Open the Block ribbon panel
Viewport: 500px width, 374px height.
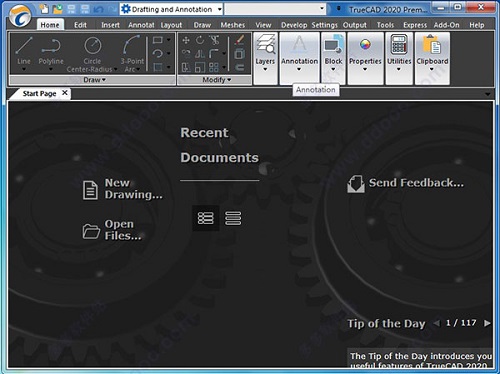click(333, 58)
